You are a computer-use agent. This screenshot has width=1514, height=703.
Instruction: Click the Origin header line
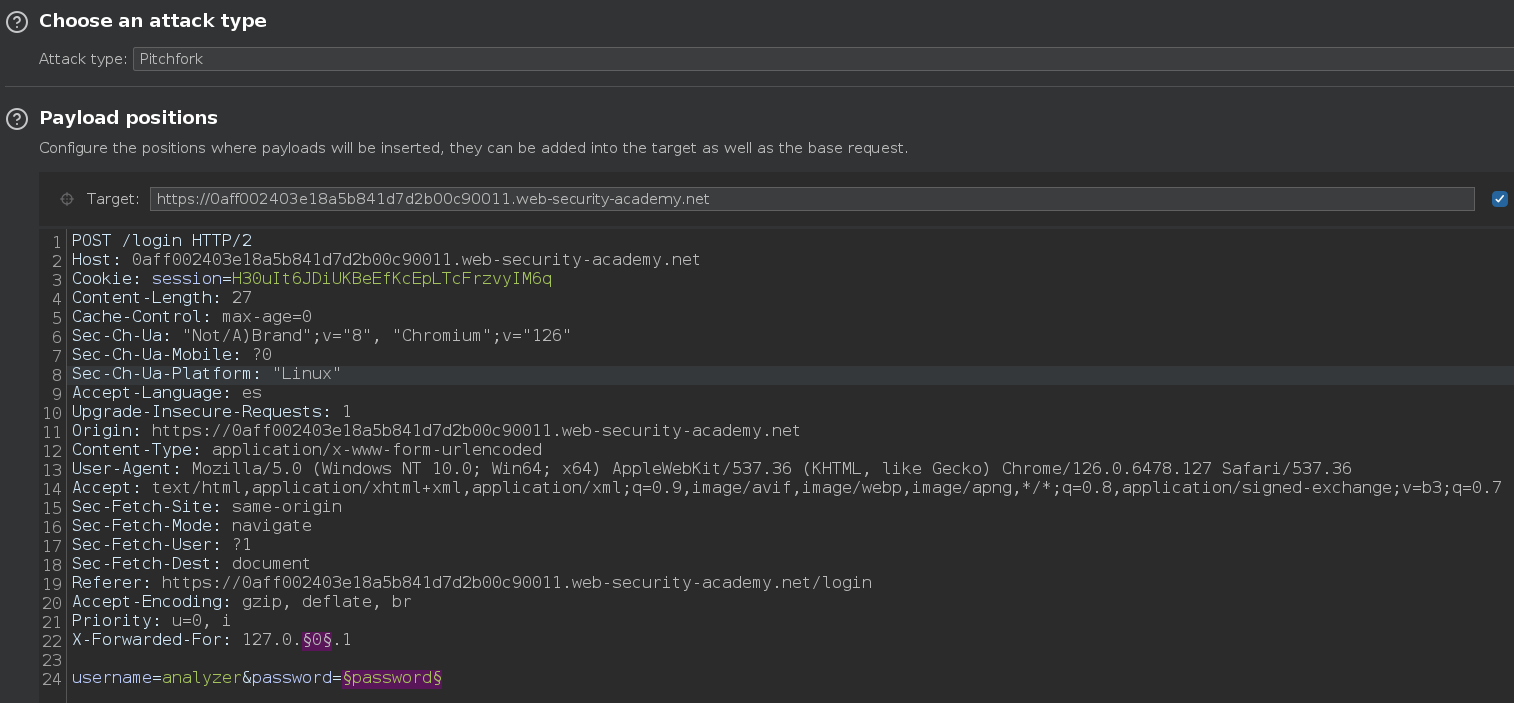435,431
